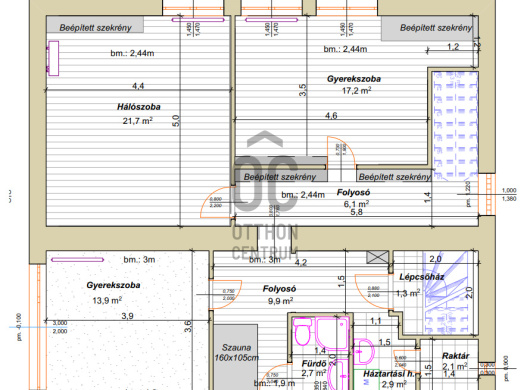Image resolution: width=530 pixels, height=390 pixels.
Task: Click the 3,6 length dimension
Action: click(188, 326)
